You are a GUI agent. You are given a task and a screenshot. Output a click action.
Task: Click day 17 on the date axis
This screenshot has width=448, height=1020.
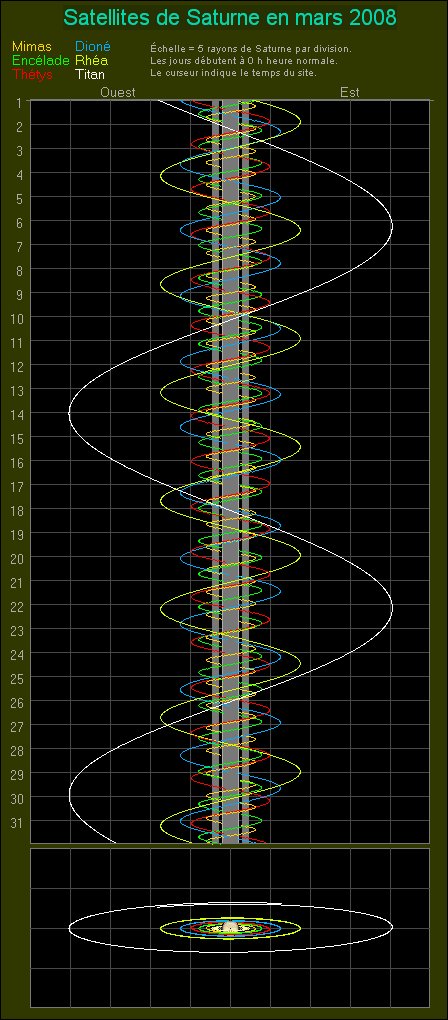pyautogui.click(x=18, y=486)
